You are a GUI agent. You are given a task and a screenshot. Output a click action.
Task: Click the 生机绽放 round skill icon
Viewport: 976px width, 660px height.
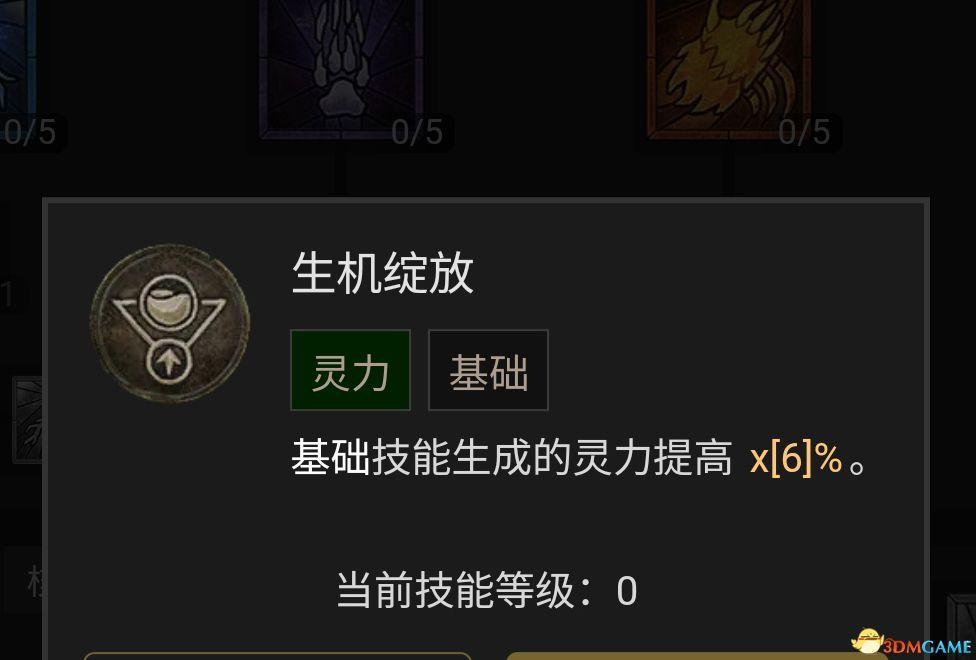click(170, 323)
